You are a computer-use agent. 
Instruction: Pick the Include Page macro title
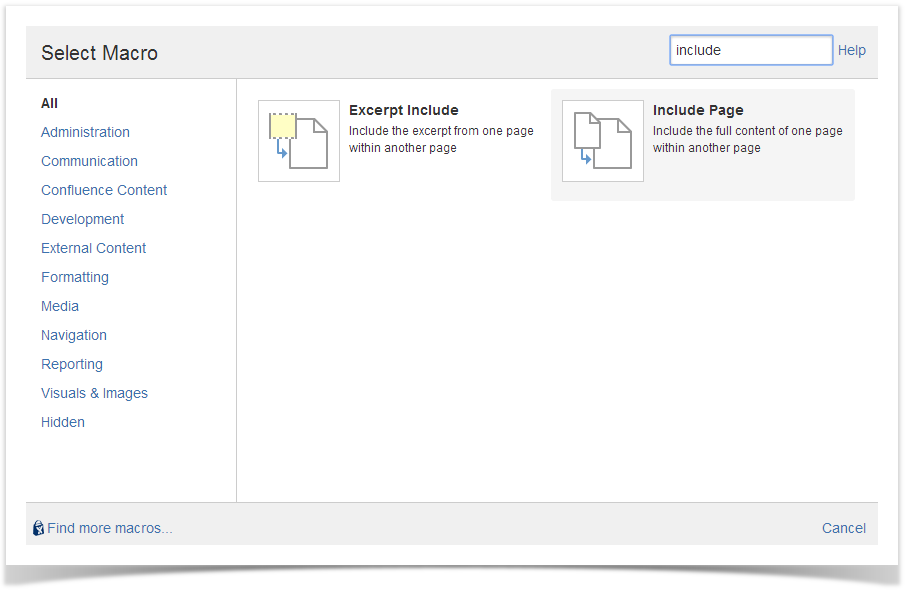698,111
